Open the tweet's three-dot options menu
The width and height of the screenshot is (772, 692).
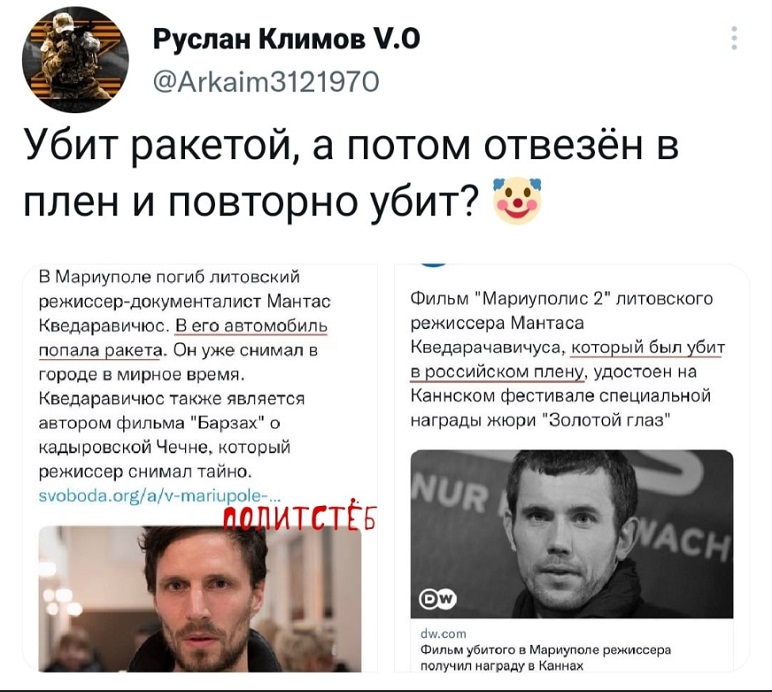(734, 38)
